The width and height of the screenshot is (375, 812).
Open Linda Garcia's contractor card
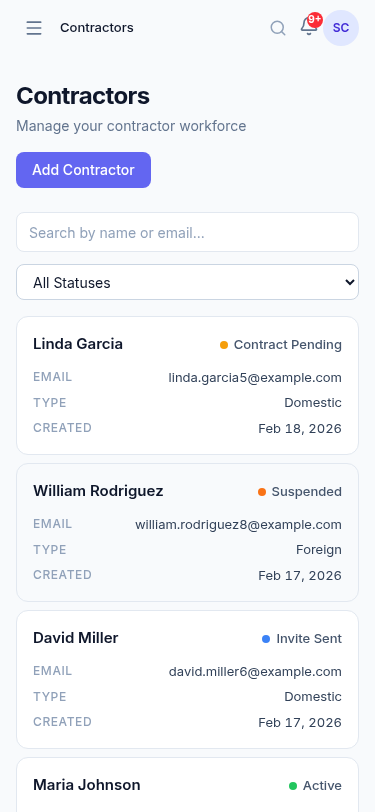coord(188,386)
